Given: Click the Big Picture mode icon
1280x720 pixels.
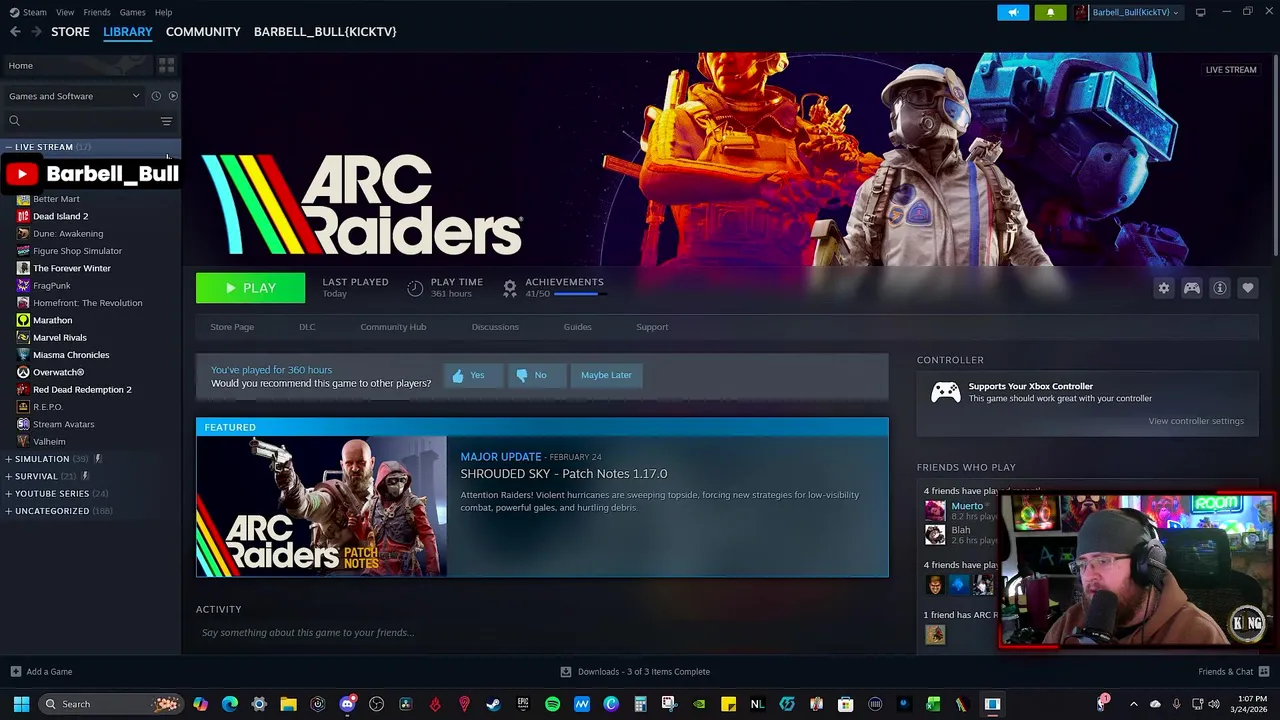Looking at the screenshot, I should coord(1200,12).
